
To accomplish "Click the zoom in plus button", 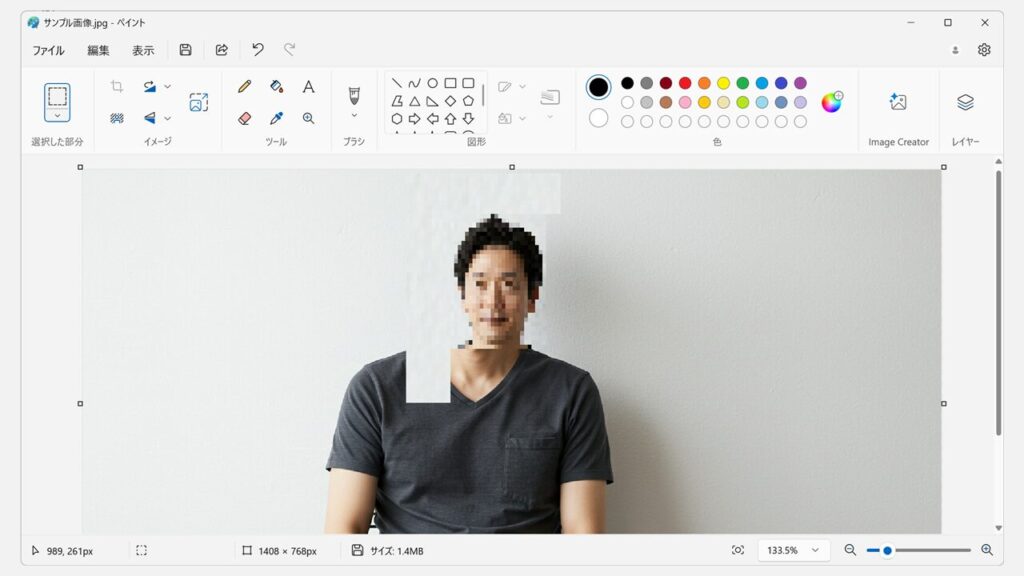I will click(987, 550).
